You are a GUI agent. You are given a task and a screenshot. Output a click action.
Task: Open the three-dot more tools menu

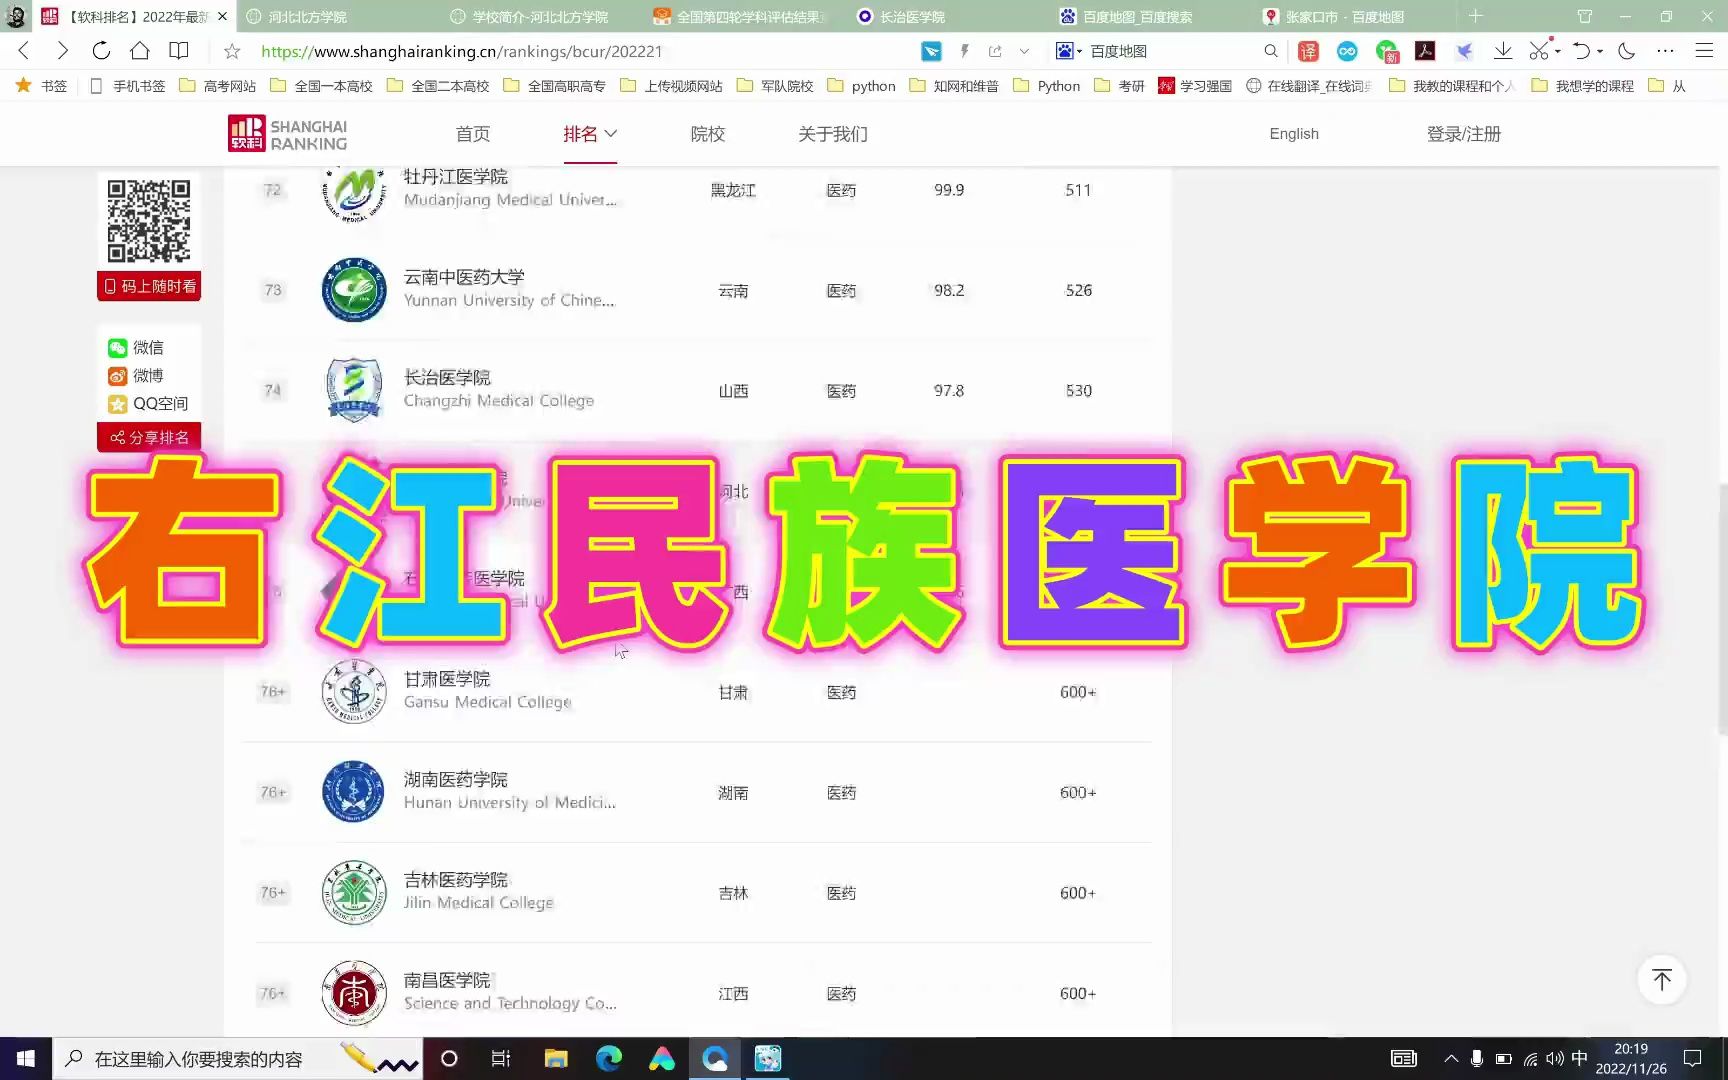point(1665,51)
